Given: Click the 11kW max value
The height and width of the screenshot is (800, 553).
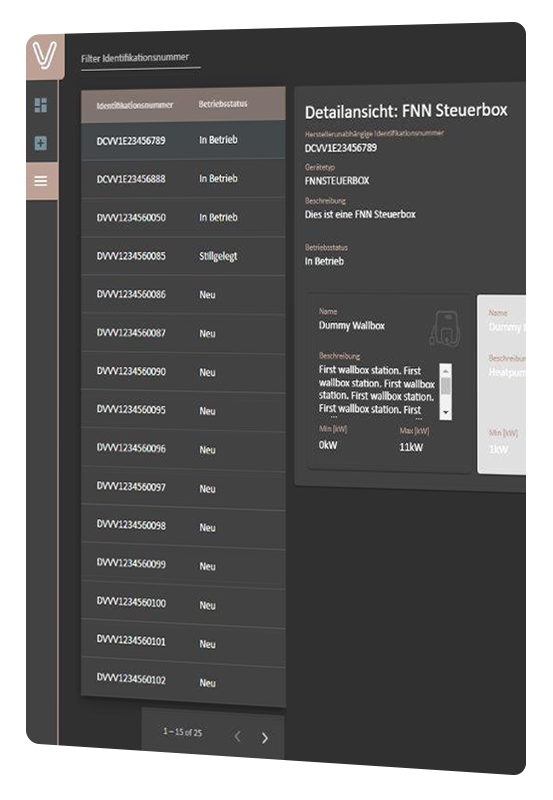Looking at the screenshot, I should tap(411, 447).
